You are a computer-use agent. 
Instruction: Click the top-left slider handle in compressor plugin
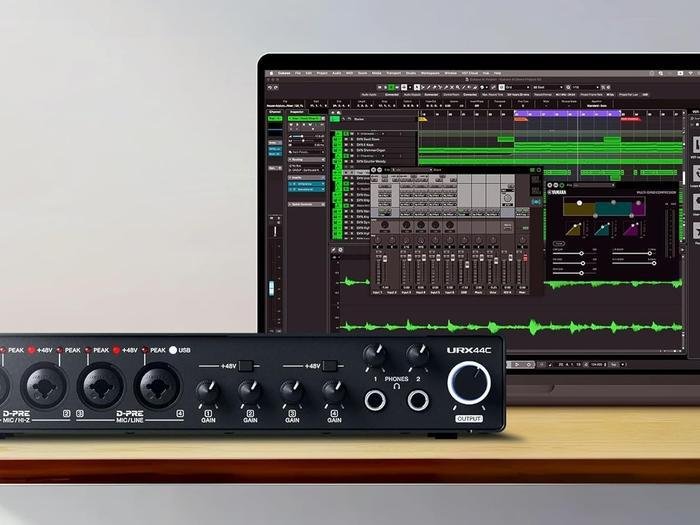[x=581, y=254]
